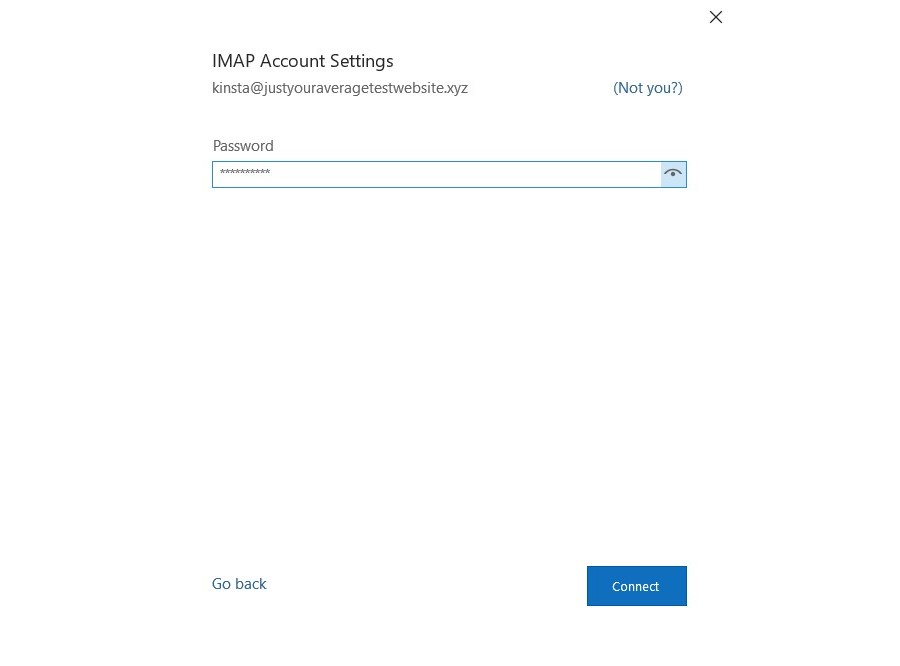The height and width of the screenshot is (666, 900).
Task: Dismiss the dialog with the X icon
Action: tap(715, 17)
